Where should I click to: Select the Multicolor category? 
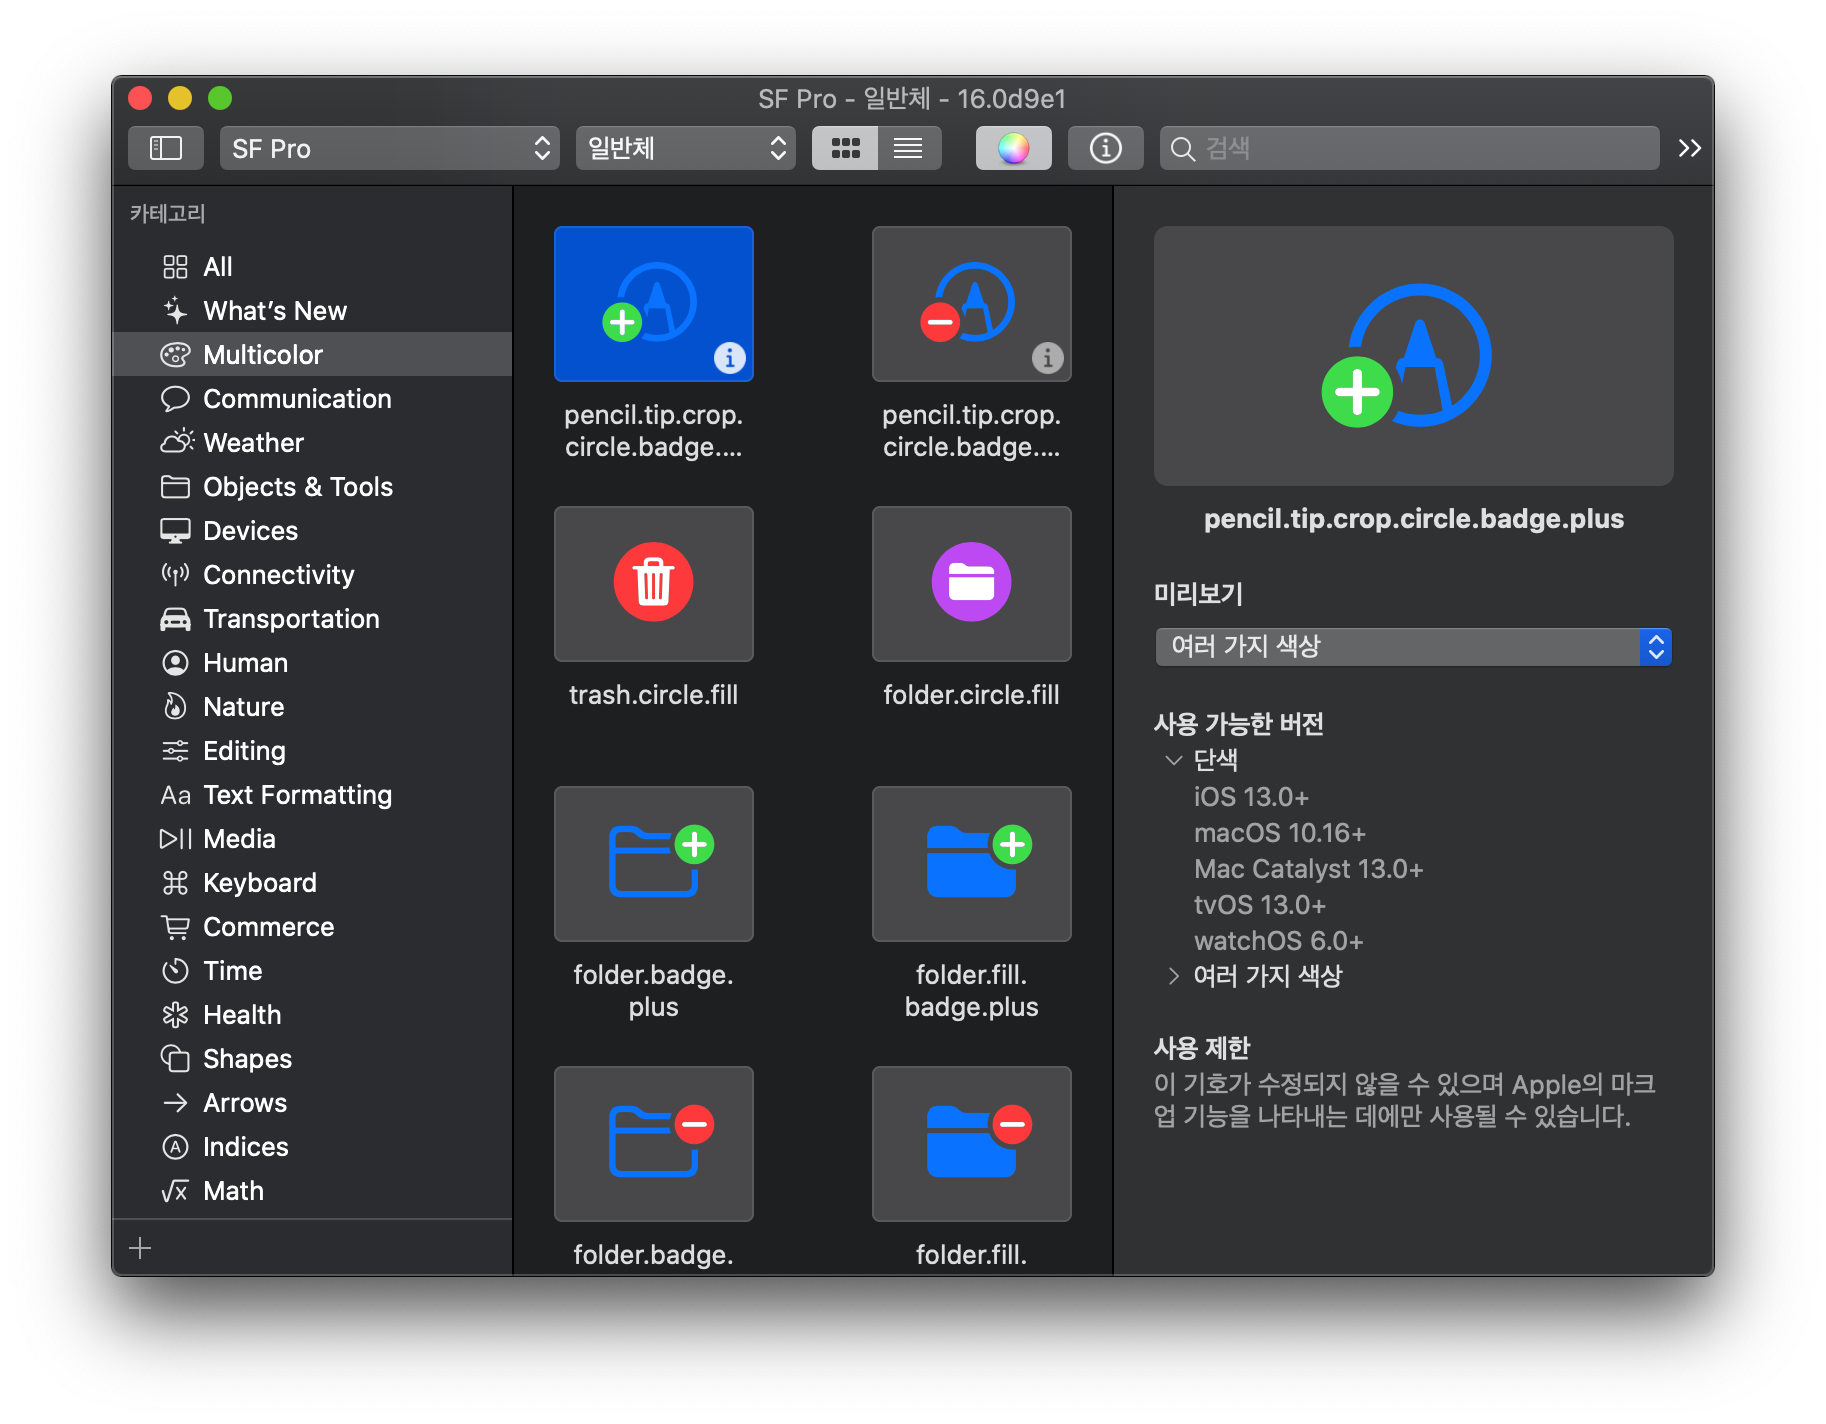point(312,355)
